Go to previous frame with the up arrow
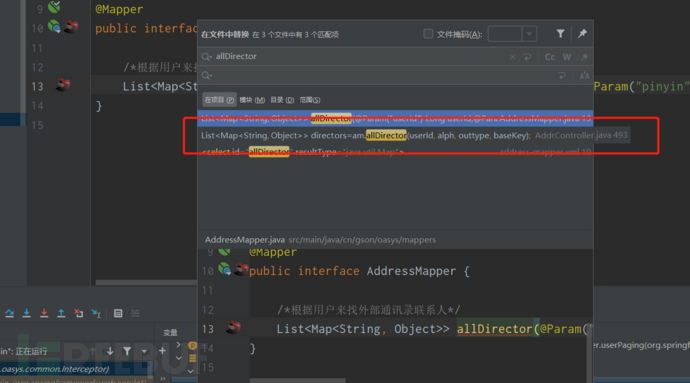This screenshot has height=383, width=690. (x=93, y=351)
